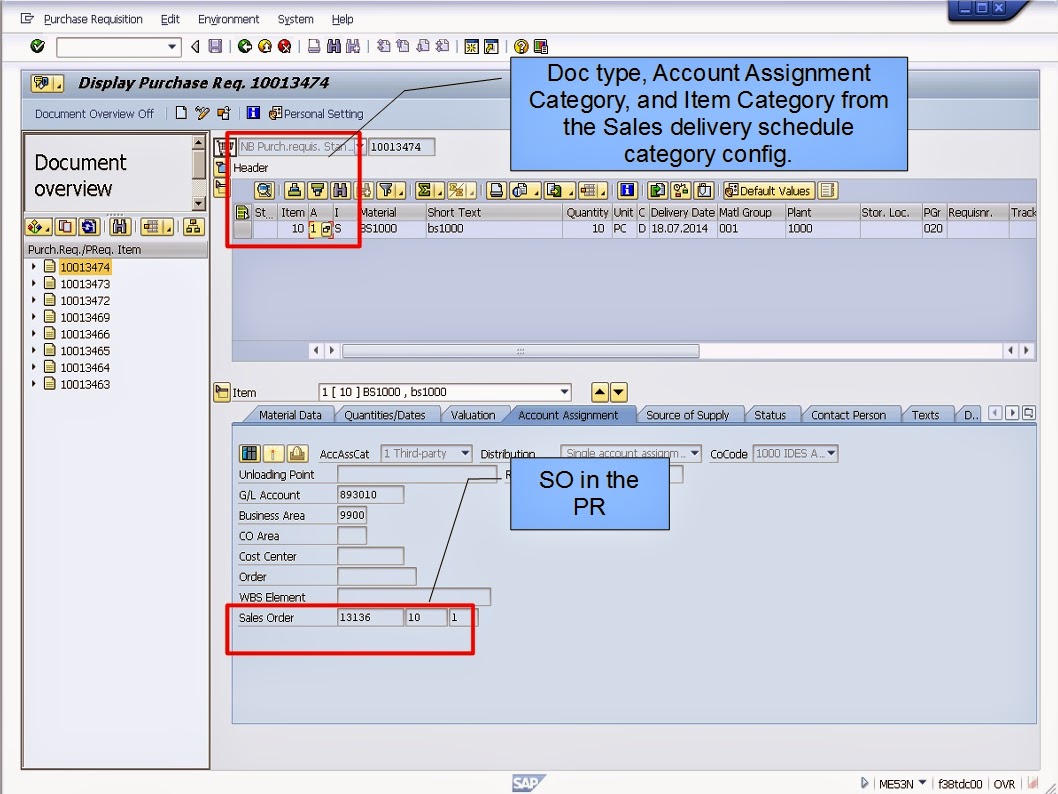Click the Help question mark icon
Image resolution: width=1058 pixels, height=794 pixels.
coord(522,45)
